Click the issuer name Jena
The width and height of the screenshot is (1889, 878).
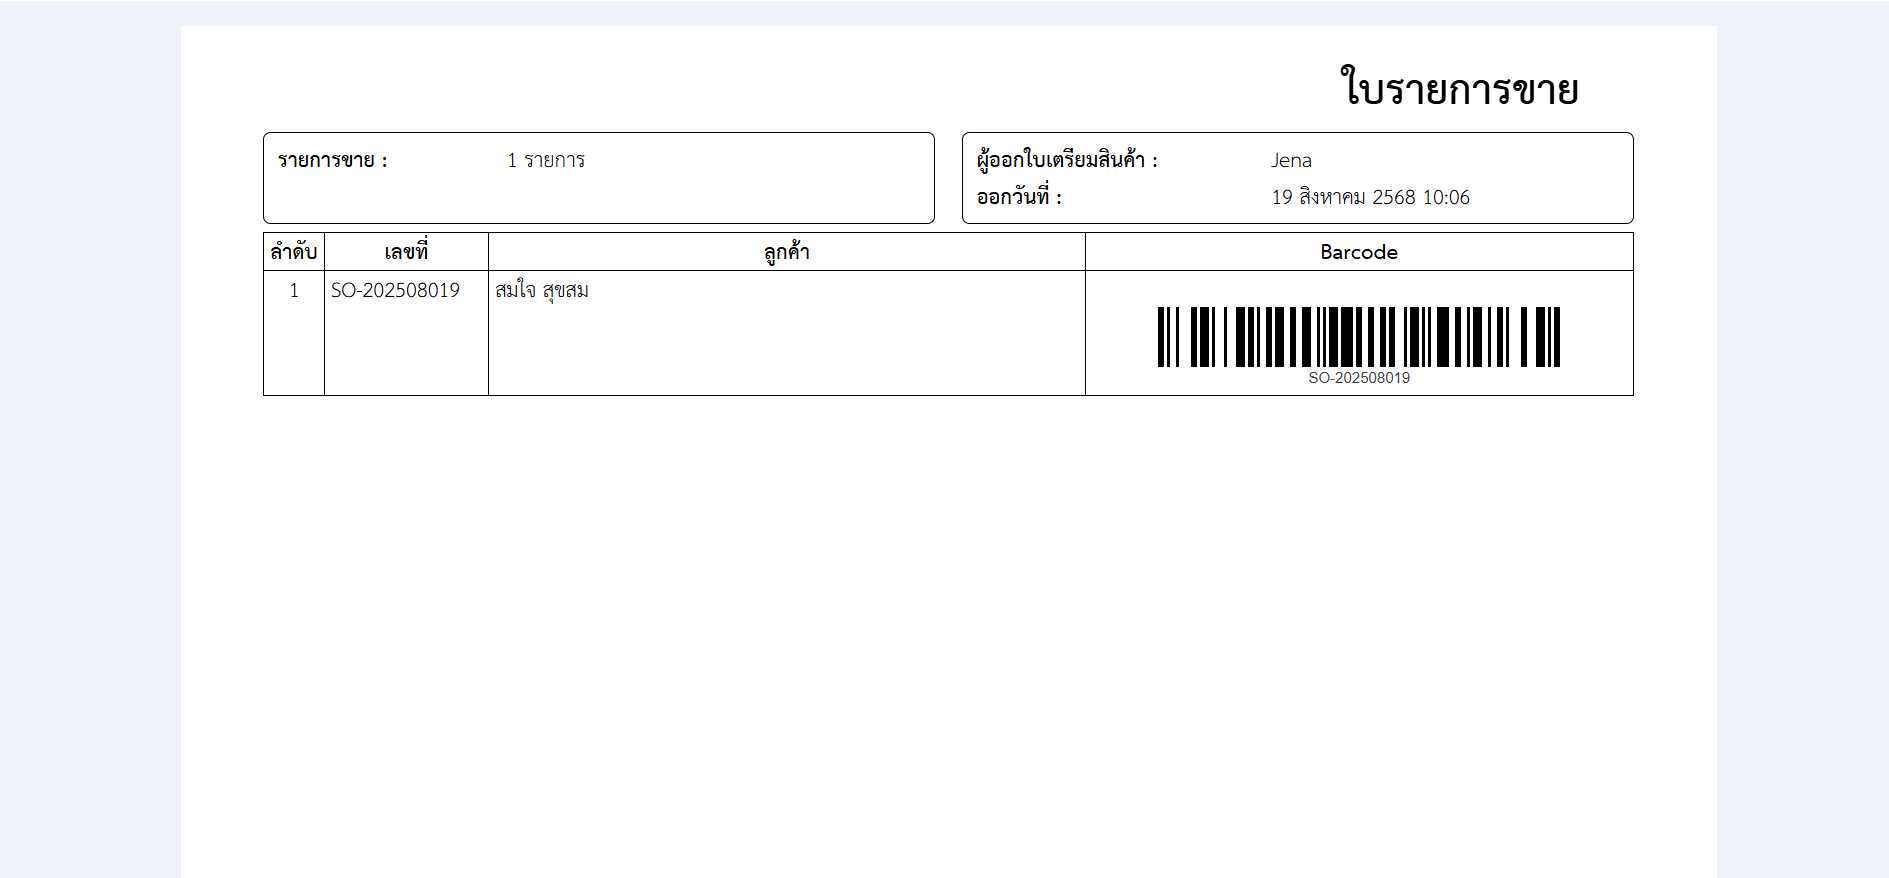1291,160
